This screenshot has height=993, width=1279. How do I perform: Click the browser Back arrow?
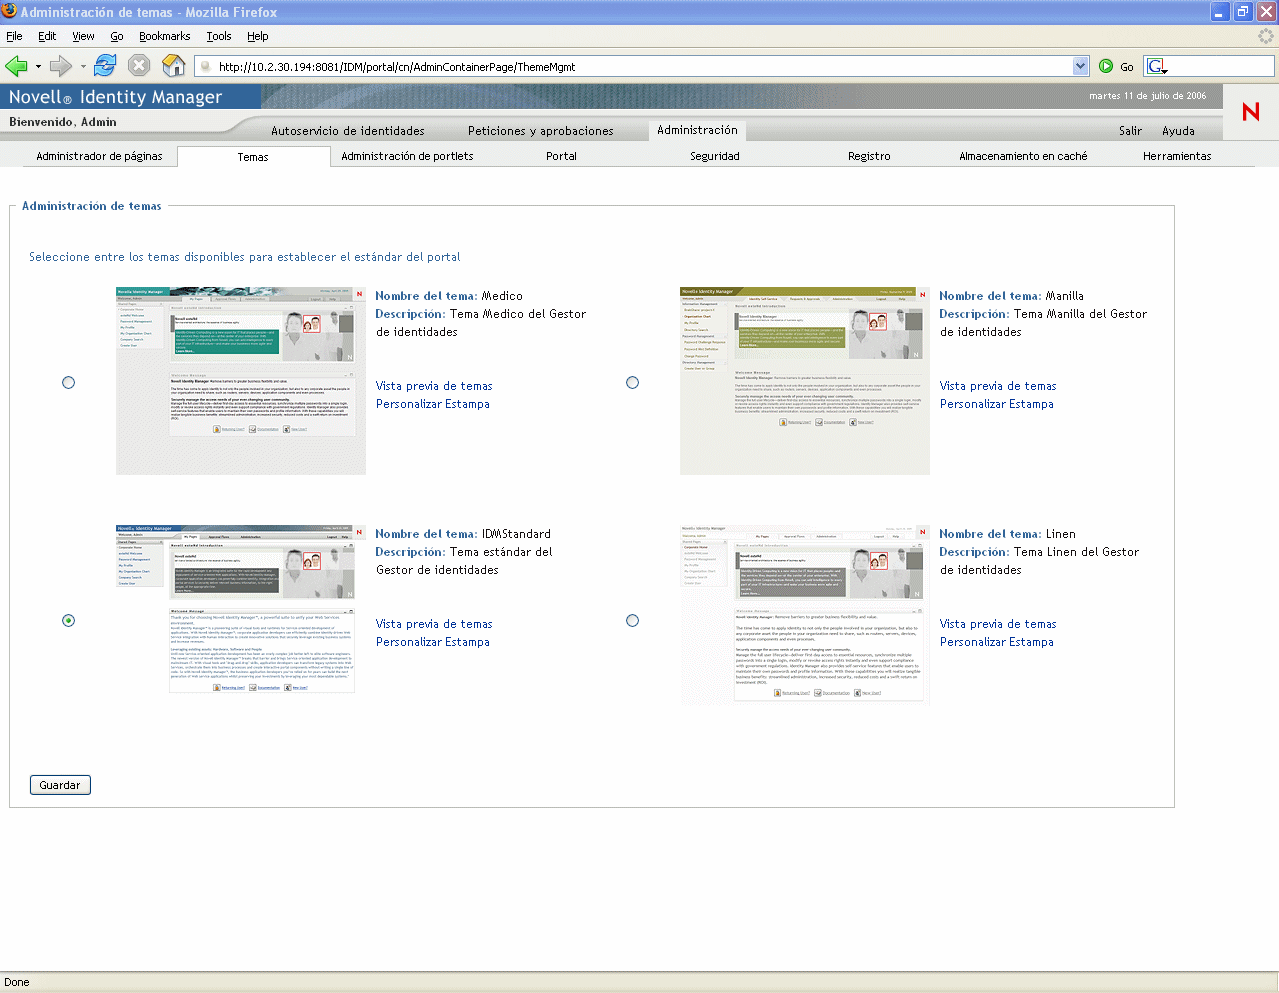click(x=16, y=66)
